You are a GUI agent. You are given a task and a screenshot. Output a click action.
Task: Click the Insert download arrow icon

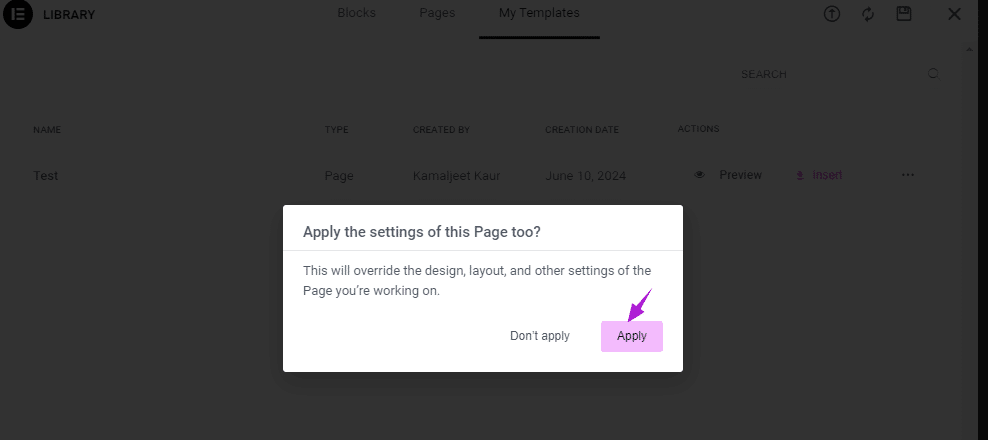[800, 175]
